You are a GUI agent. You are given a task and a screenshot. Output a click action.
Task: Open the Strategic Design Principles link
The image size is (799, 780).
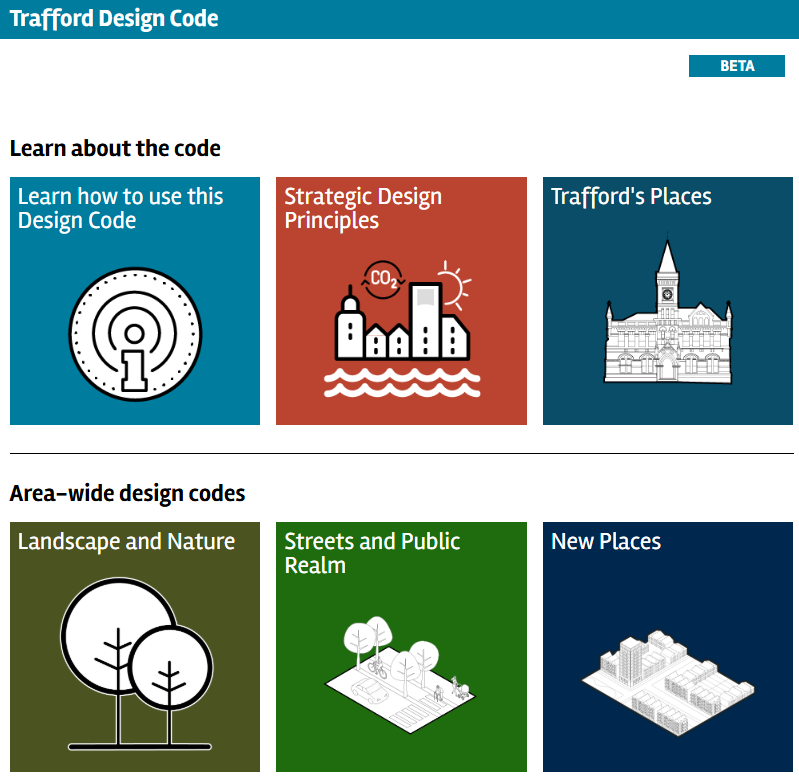363,208
